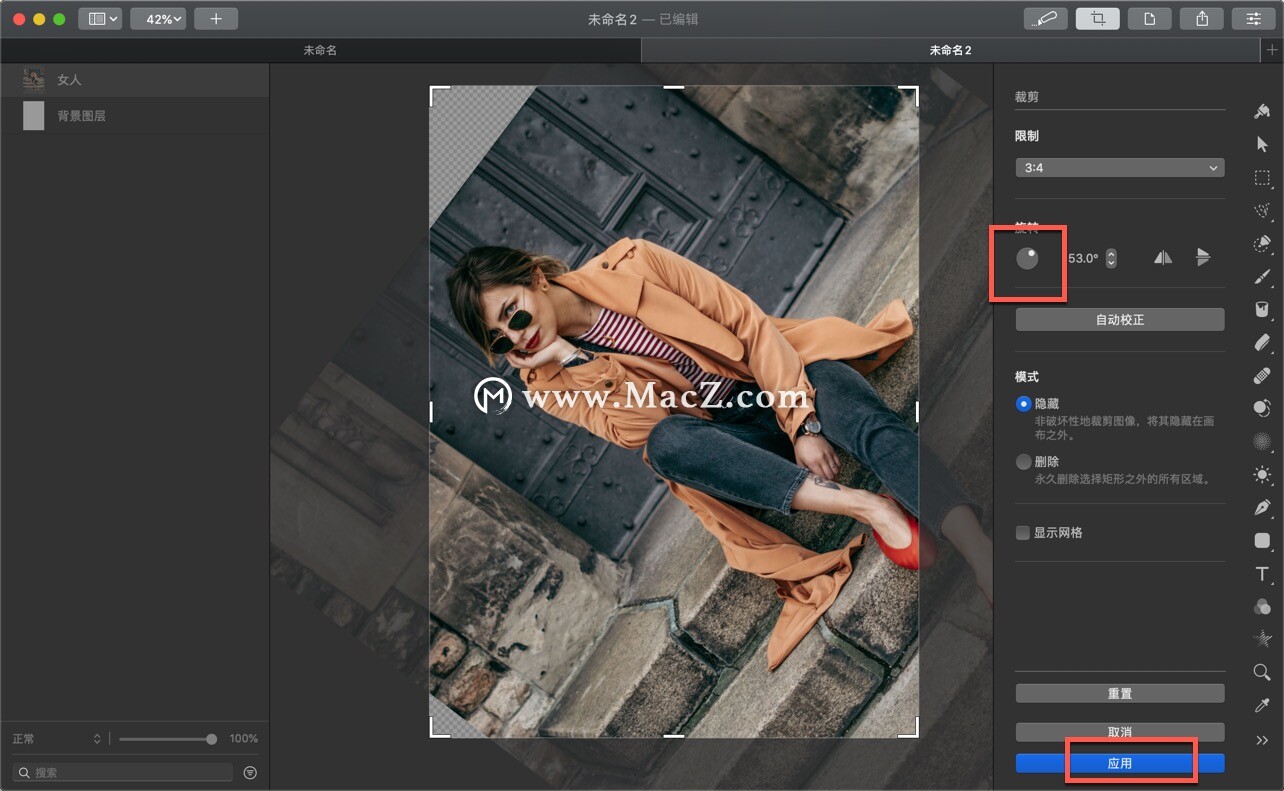Open the Effects star tool
1284x791 pixels.
1262,639
